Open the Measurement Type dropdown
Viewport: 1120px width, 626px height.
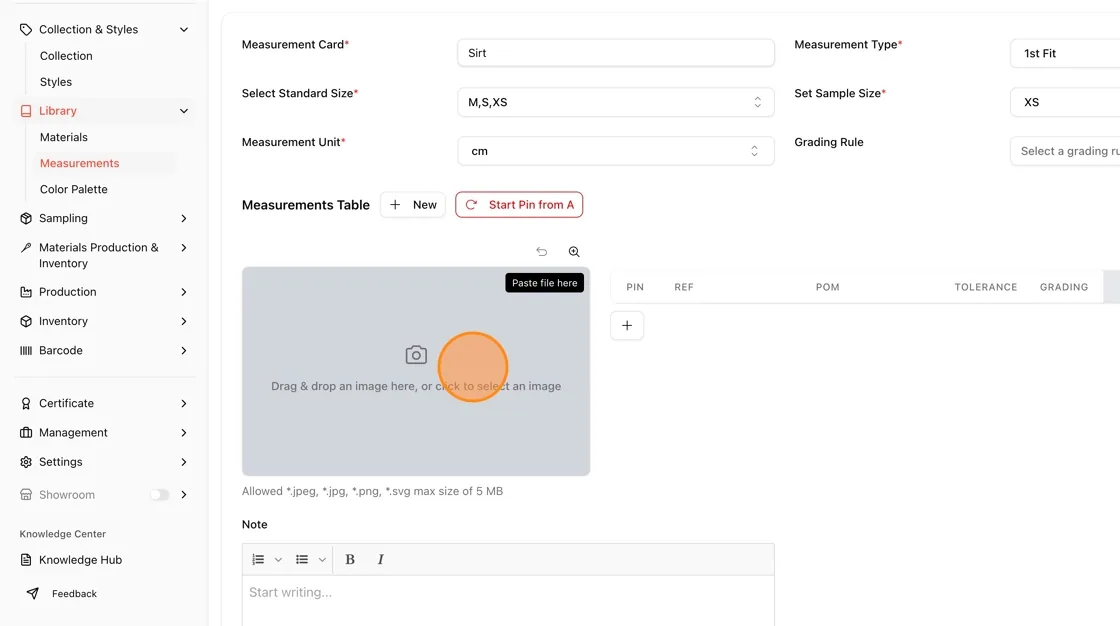pyautogui.click(x=1065, y=53)
